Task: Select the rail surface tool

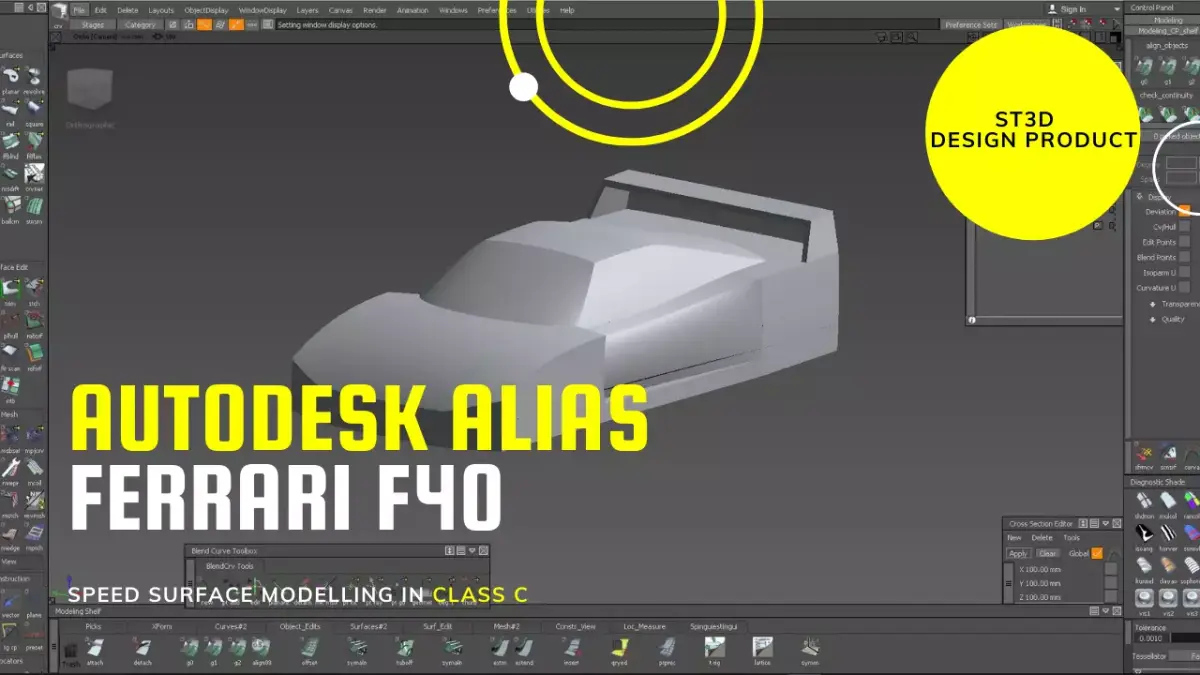Action: coord(10,111)
